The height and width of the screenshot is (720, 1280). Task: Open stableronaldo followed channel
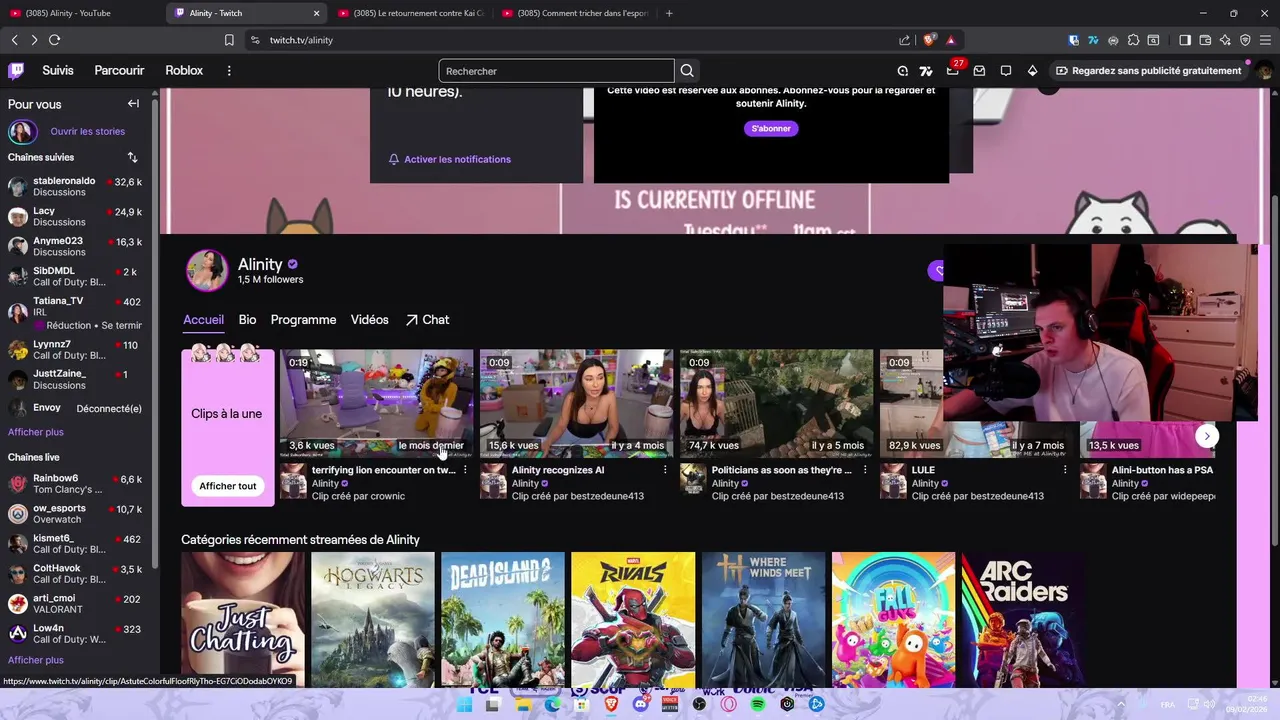[x=76, y=186]
